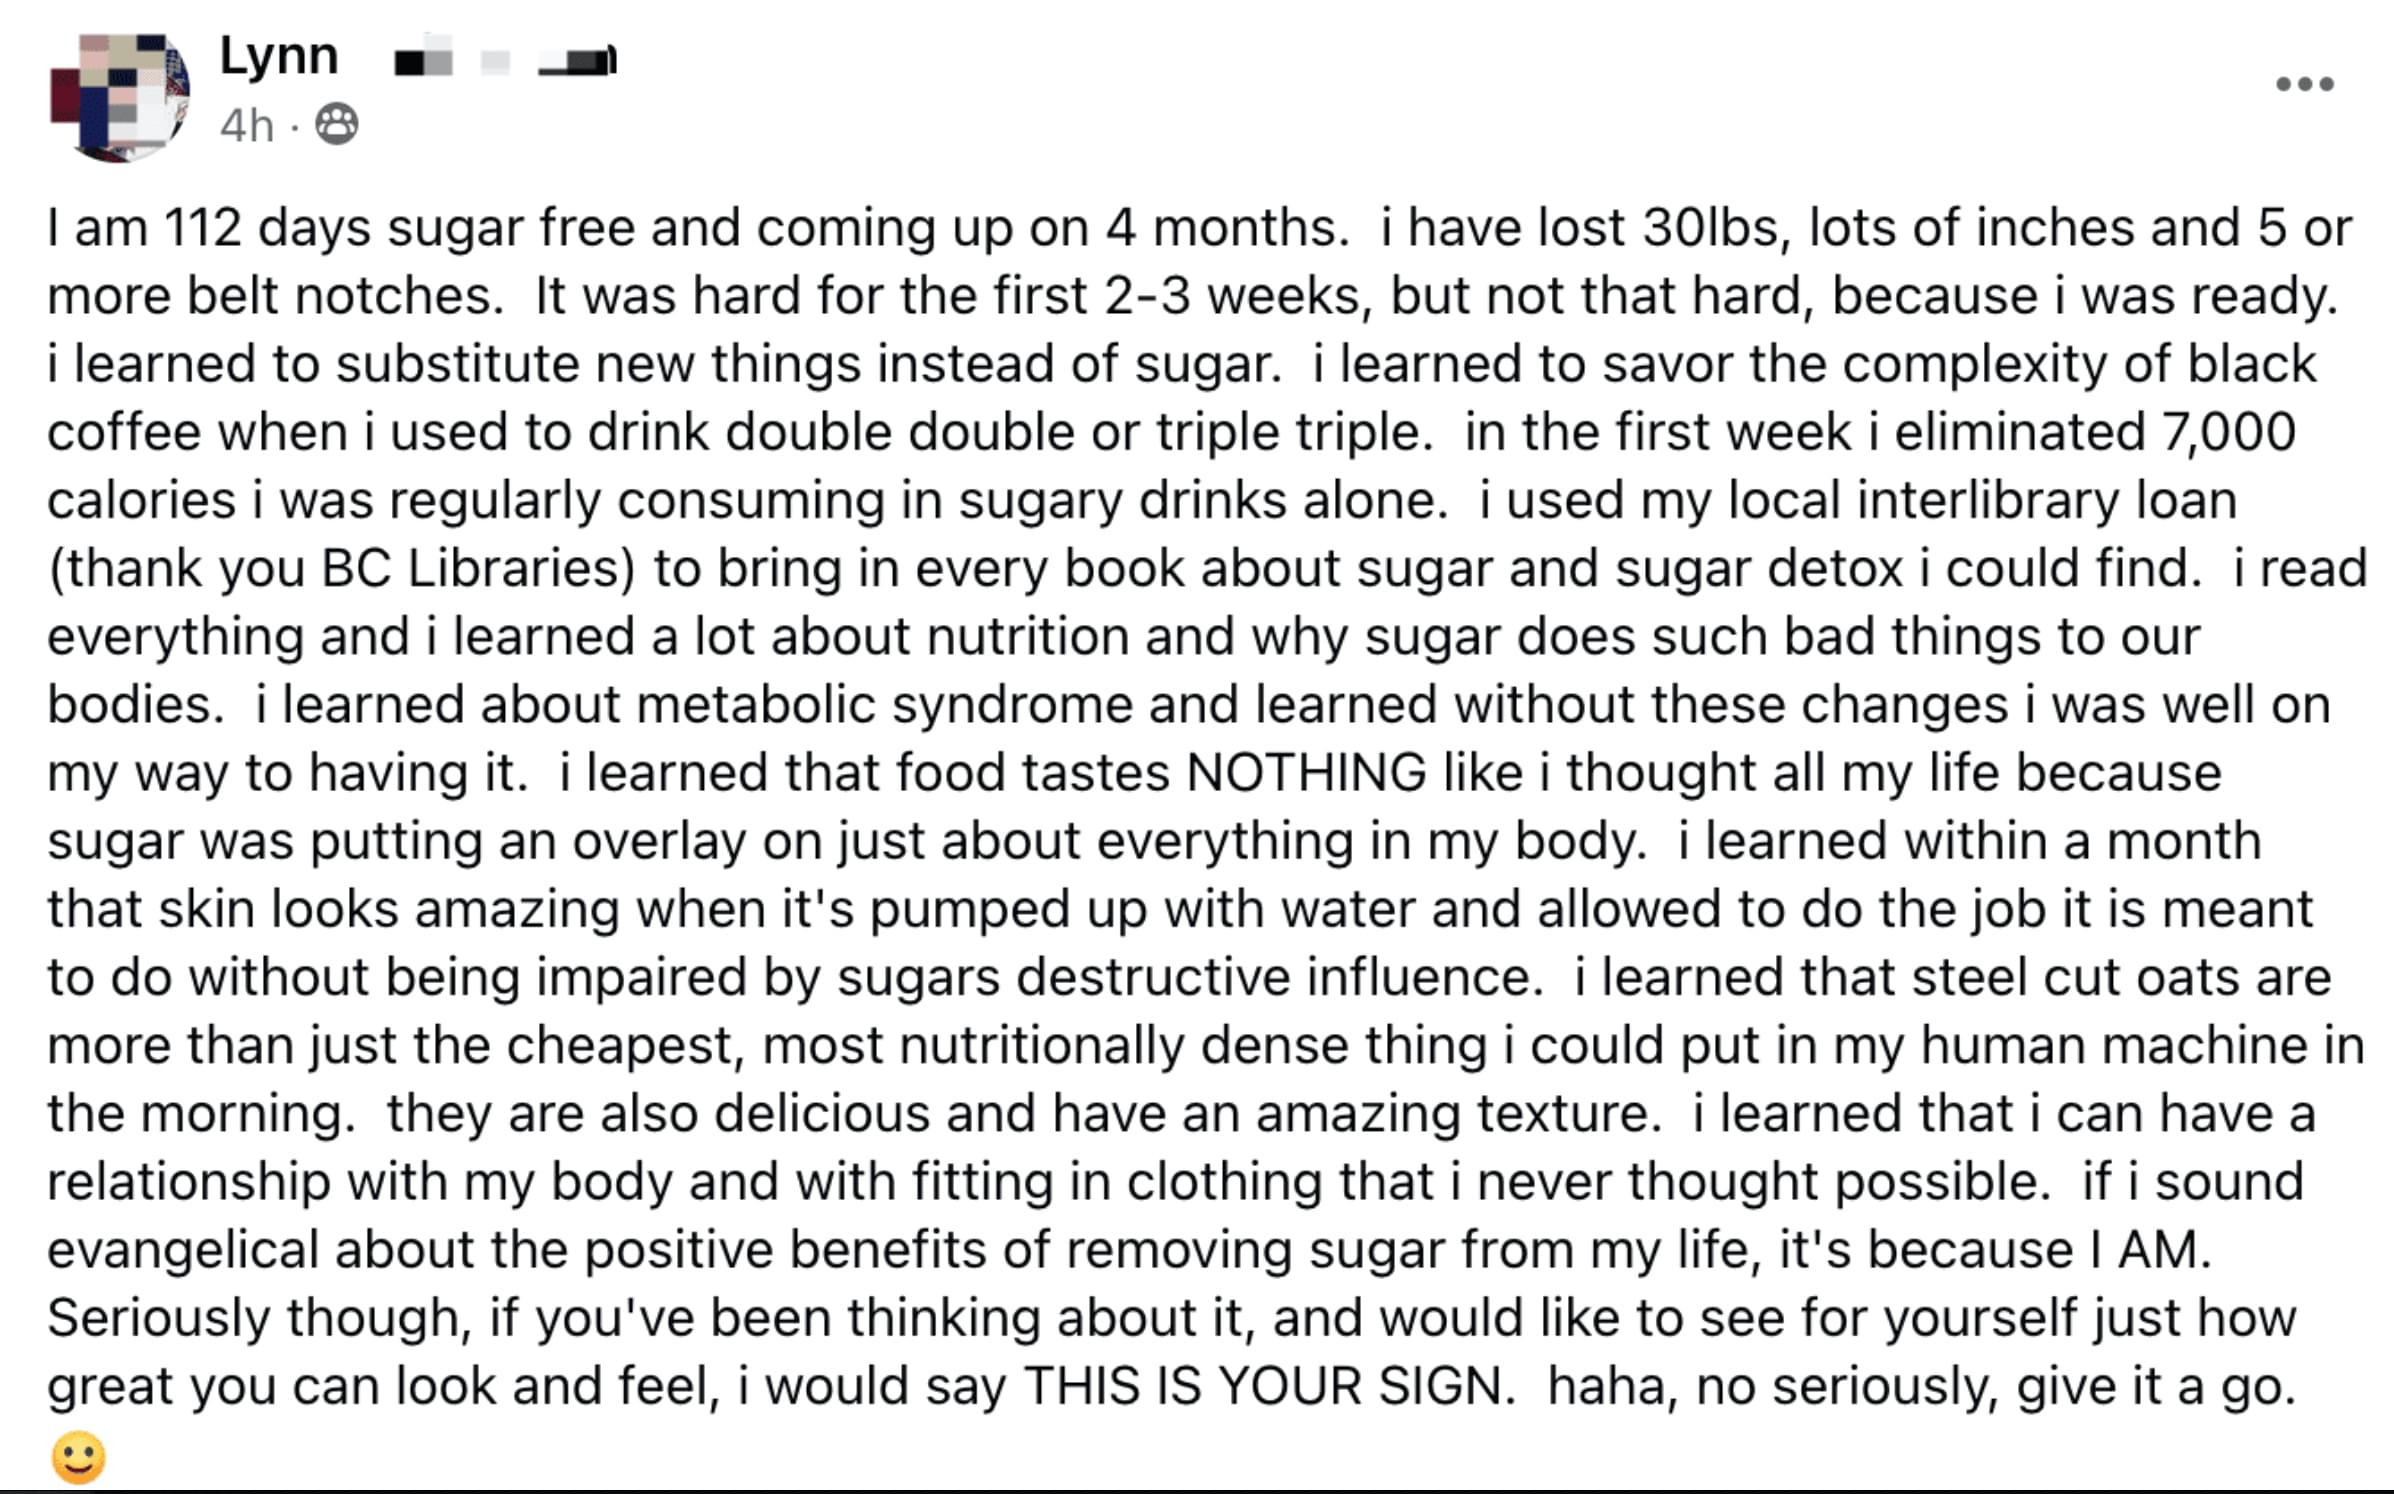Click the smiley emoji ending the post
The height and width of the screenshot is (1494, 2394).
point(78,1457)
